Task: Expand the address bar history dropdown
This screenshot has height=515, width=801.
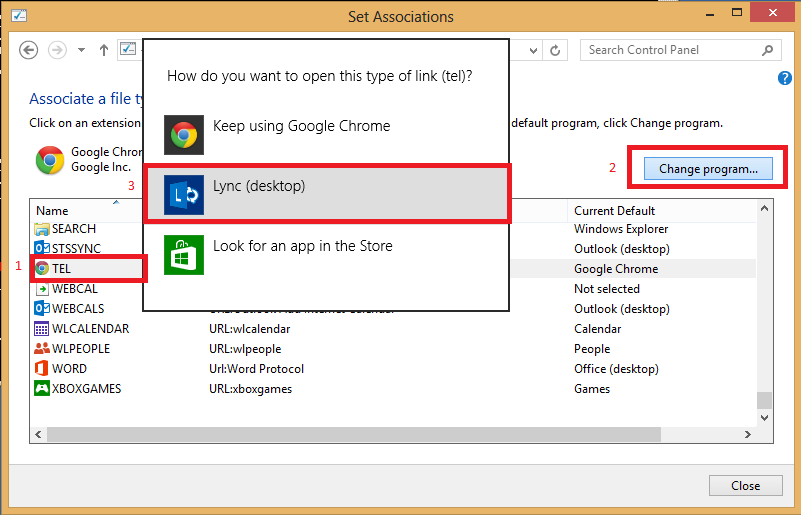Action: pos(533,51)
